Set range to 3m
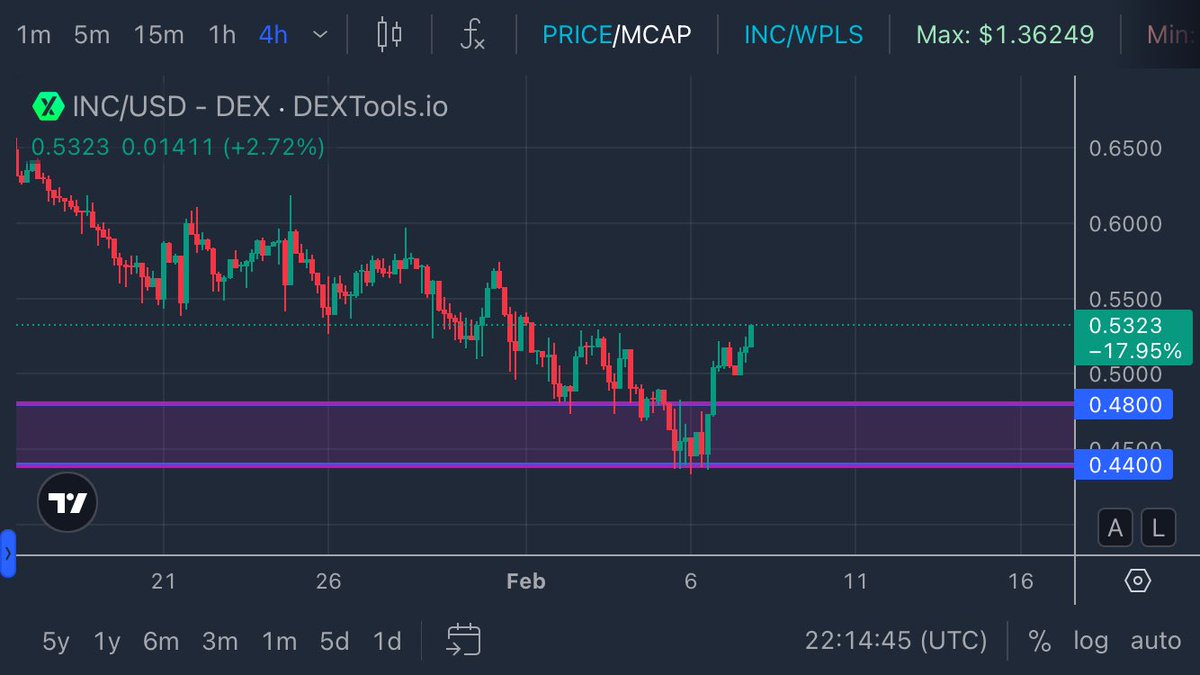Viewport: 1200px width, 675px height. tap(220, 641)
